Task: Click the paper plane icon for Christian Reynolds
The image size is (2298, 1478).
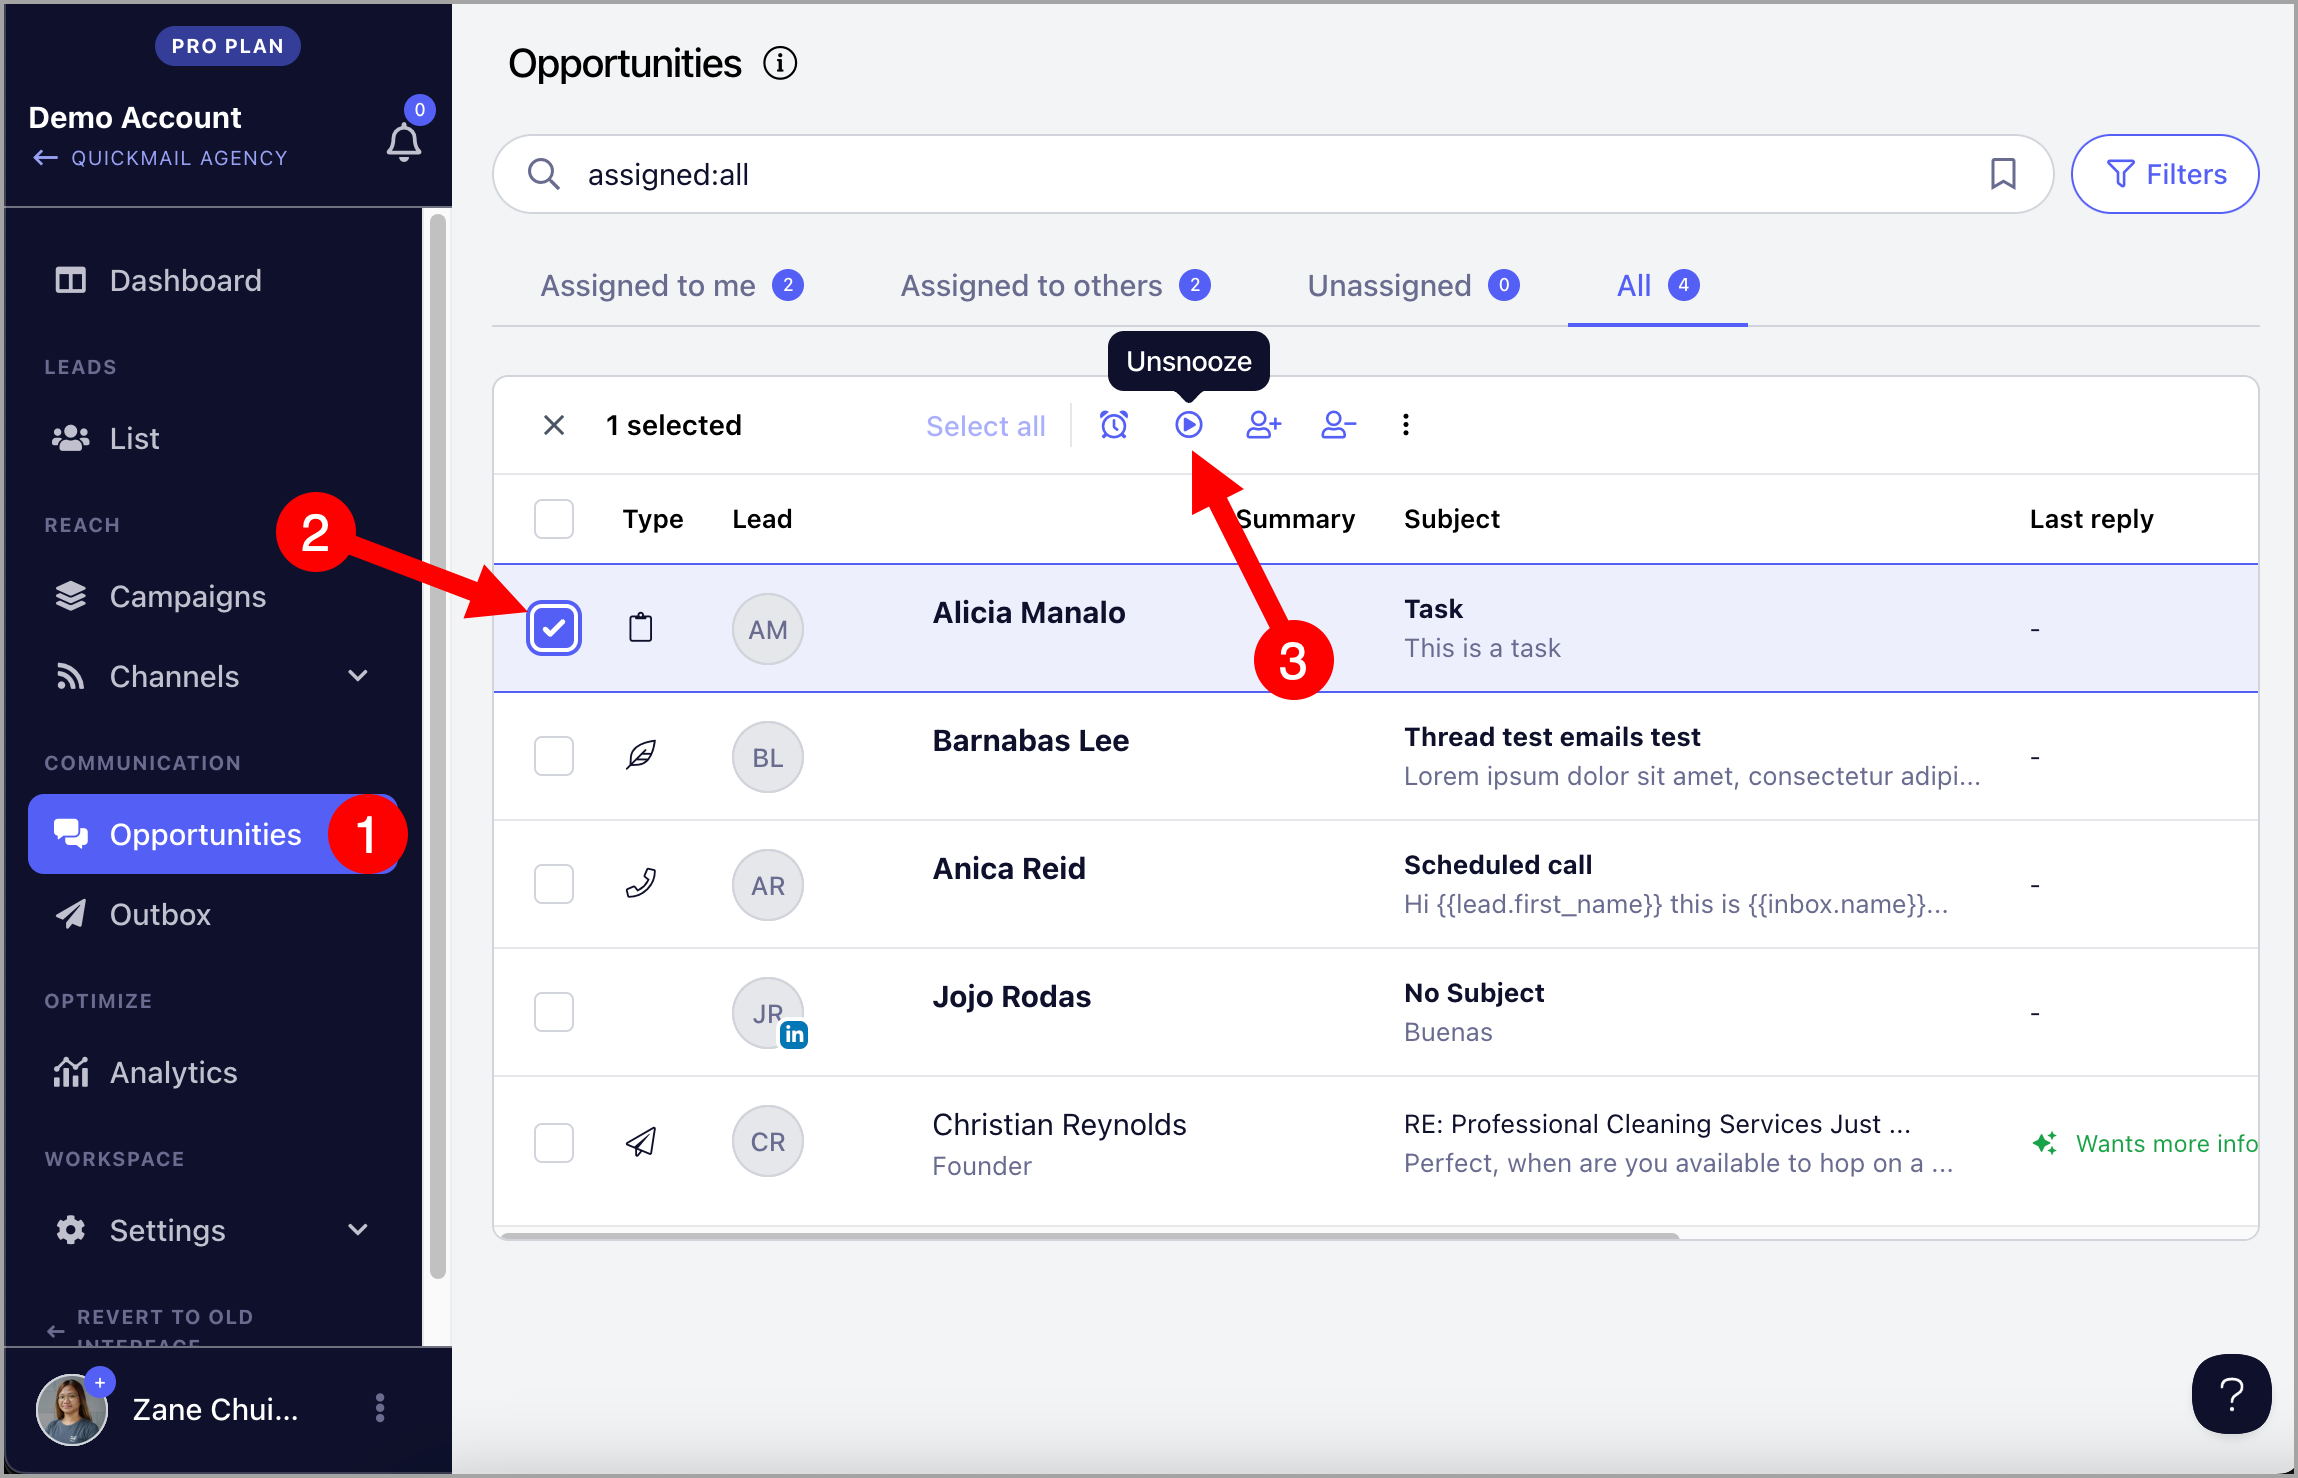Action: point(641,1141)
